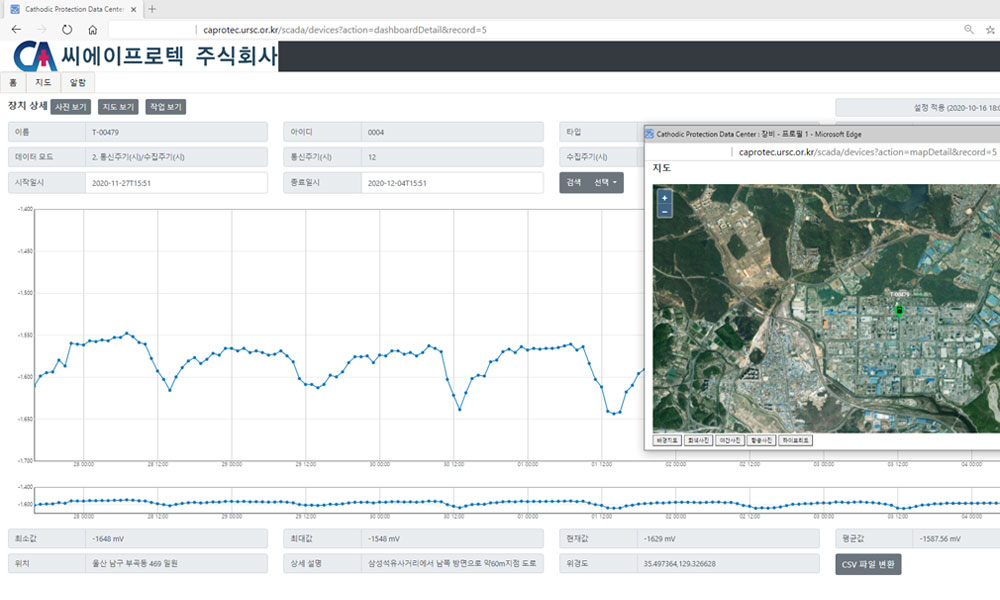This screenshot has width=1000, height=600.
Task: Click the browser forward arrow
Action: tap(41, 29)
